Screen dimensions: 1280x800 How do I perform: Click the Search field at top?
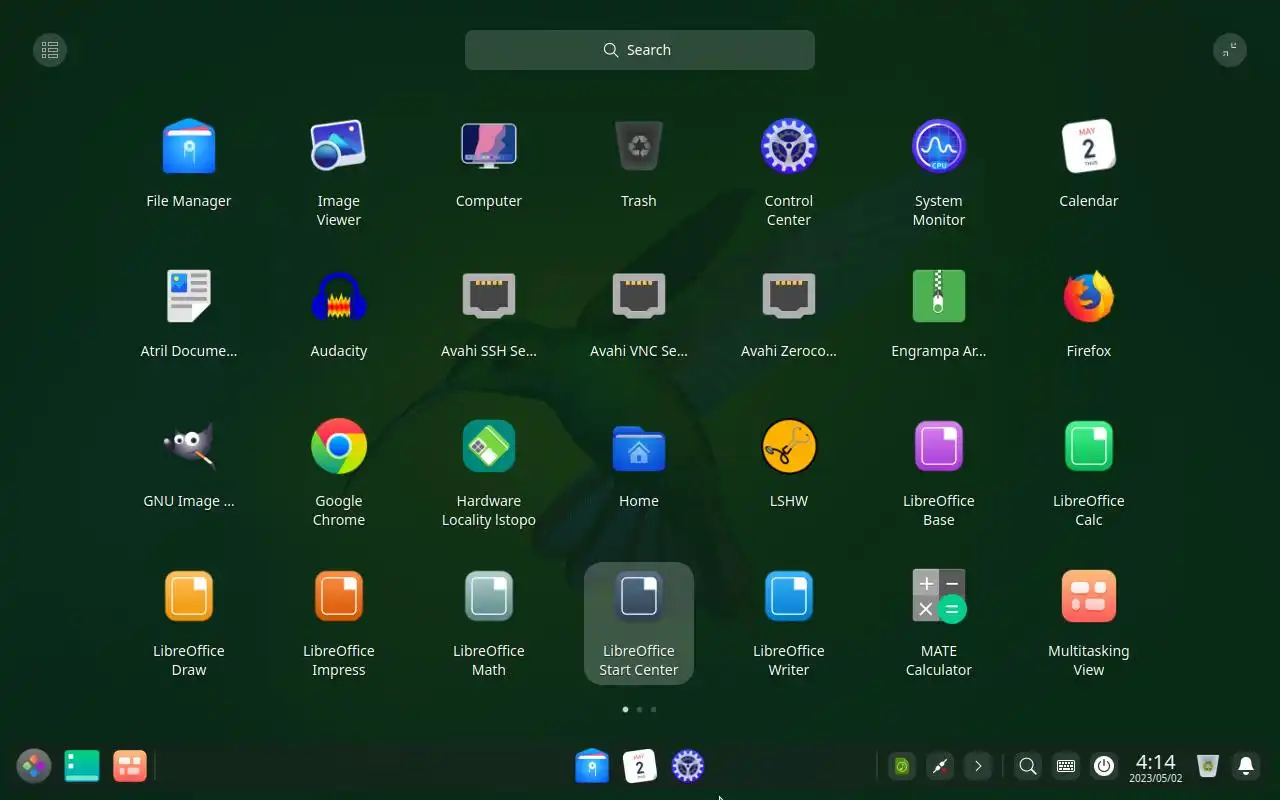[640, 50]
